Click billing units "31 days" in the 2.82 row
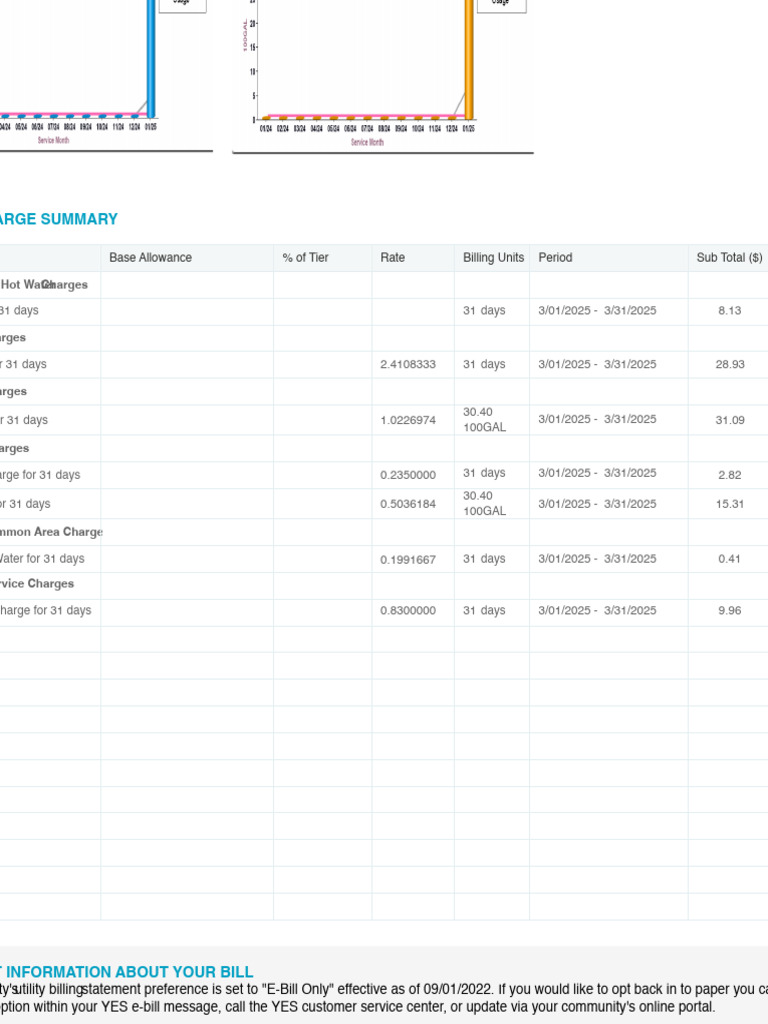Screen dimensions: 768x1024 point(484,473)
